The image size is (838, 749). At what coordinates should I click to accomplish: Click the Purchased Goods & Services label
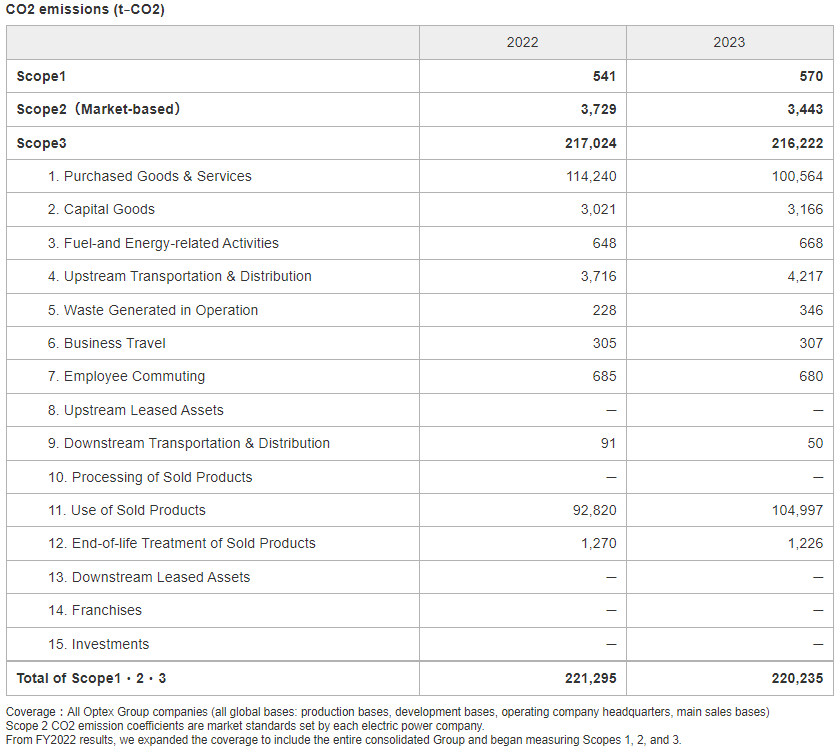[150, 176]
